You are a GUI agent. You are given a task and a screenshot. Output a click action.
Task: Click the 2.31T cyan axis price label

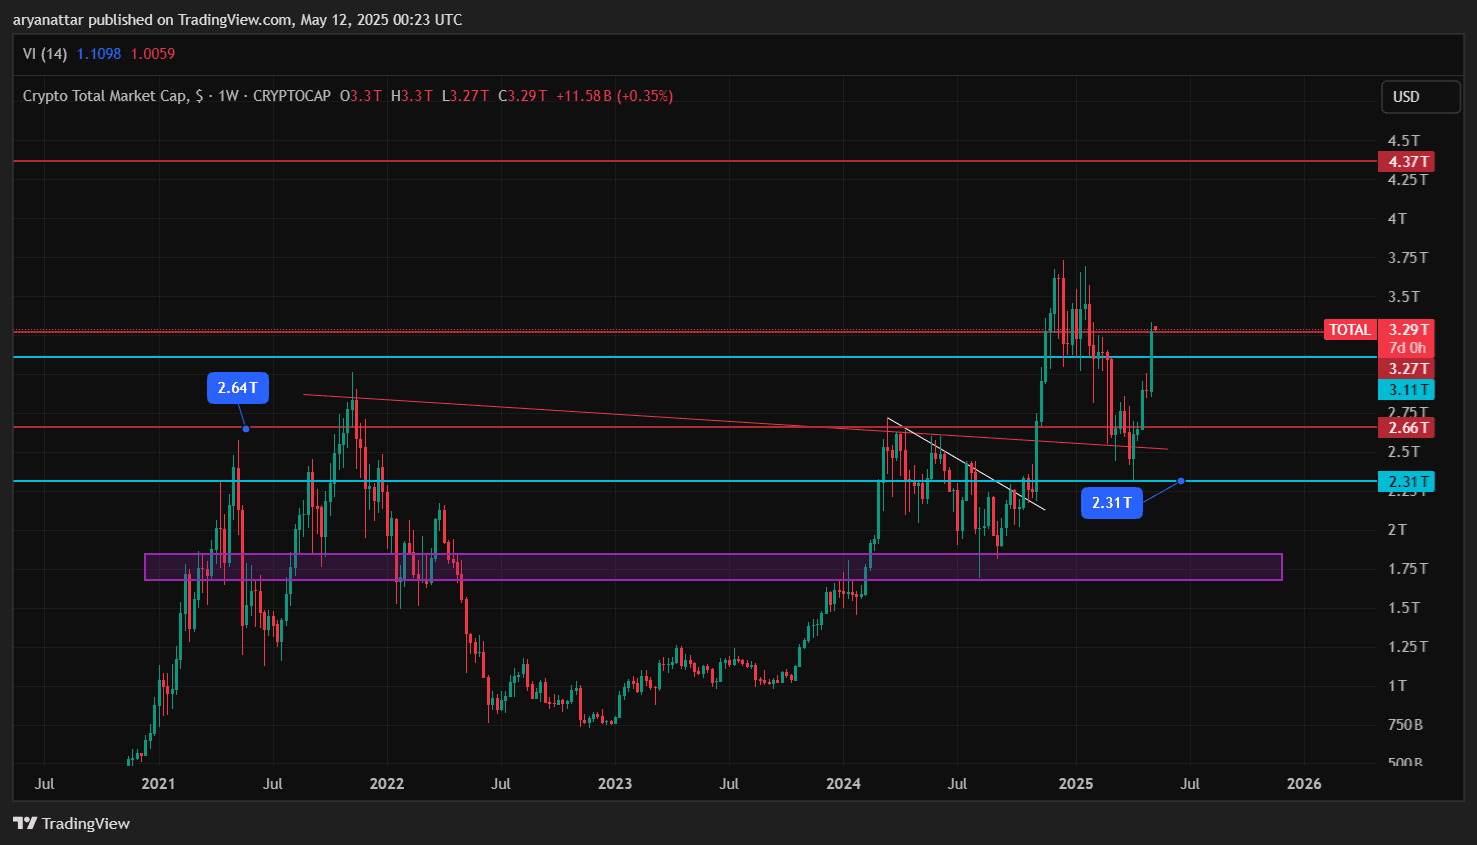coord(1408,482)
